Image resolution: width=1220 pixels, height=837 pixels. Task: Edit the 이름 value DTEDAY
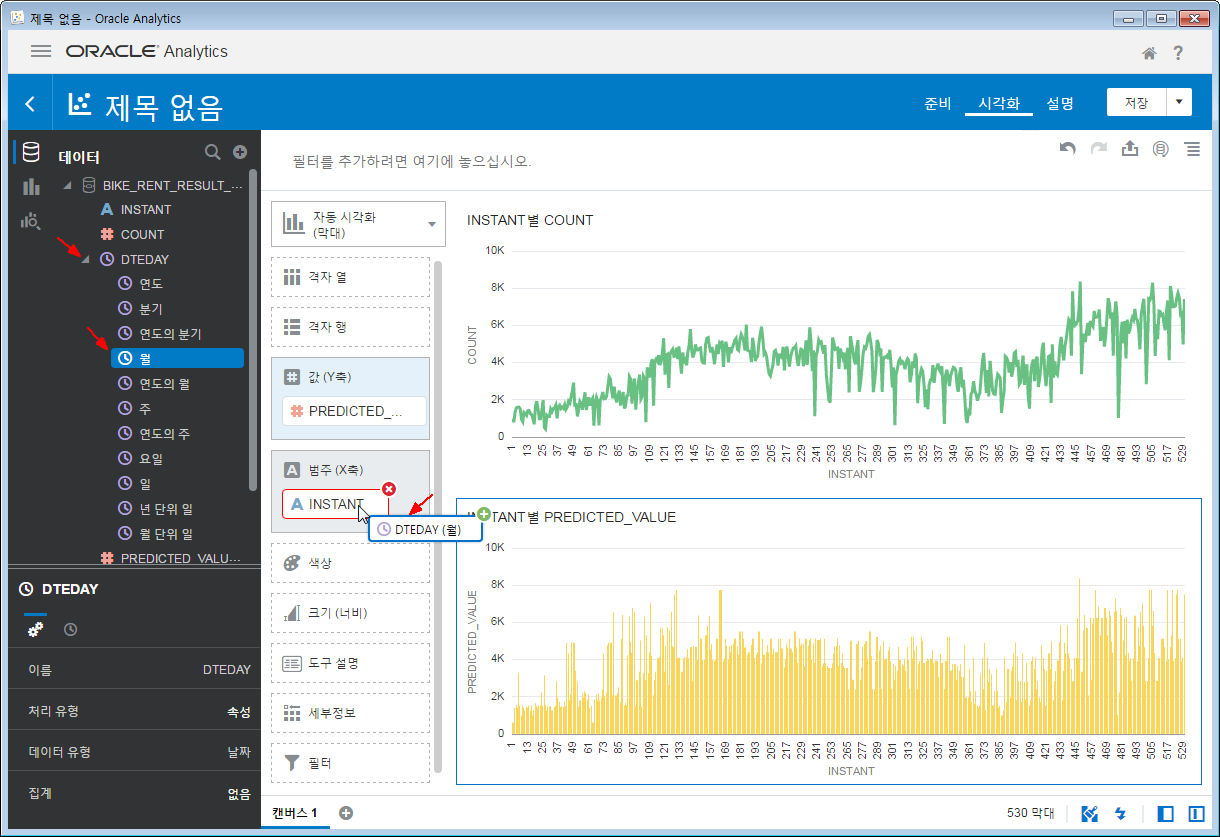pyautogui.click(x=226, y=670)
